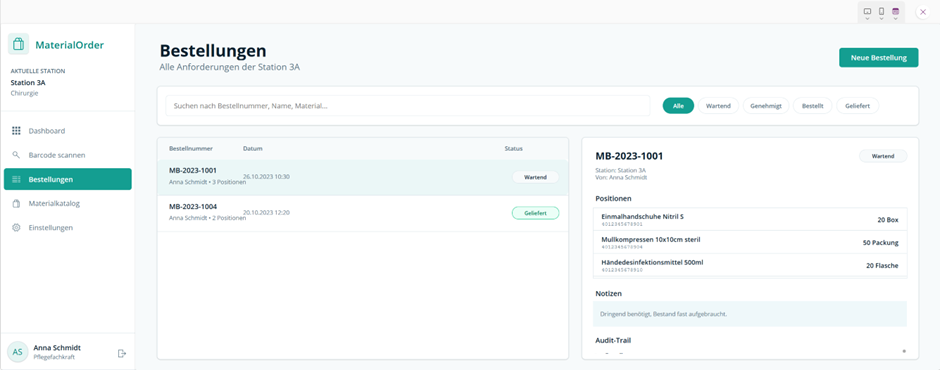Expand the chevron under the desktop icon
Screen dimensions: 940x370
click(867, 19)
